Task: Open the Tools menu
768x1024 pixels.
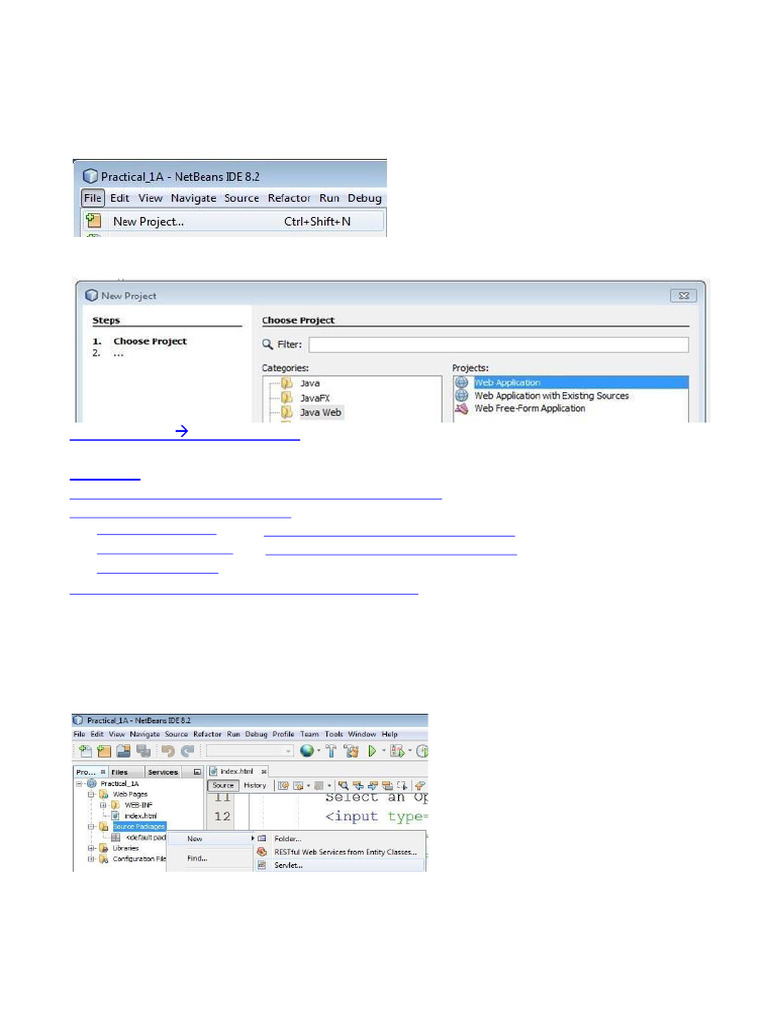Action: 334,734
